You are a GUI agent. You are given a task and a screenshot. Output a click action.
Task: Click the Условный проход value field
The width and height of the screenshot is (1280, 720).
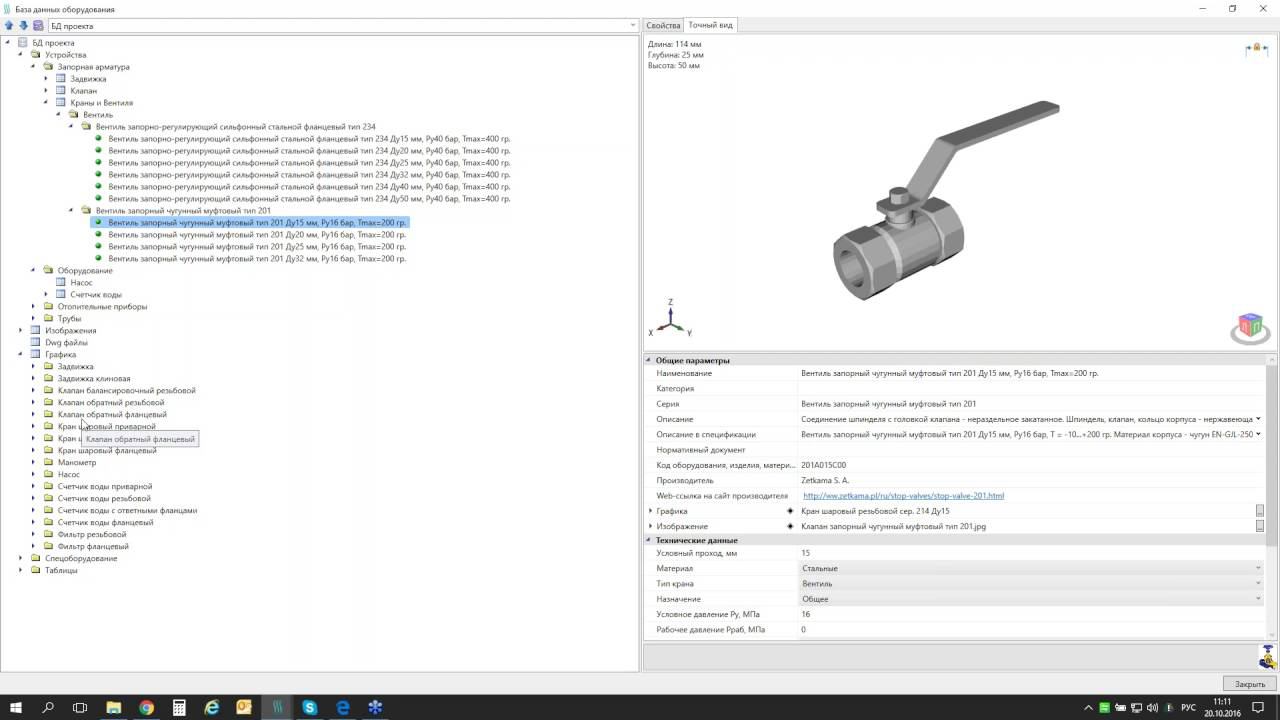pyautogui.click(x=1030, y=553)
